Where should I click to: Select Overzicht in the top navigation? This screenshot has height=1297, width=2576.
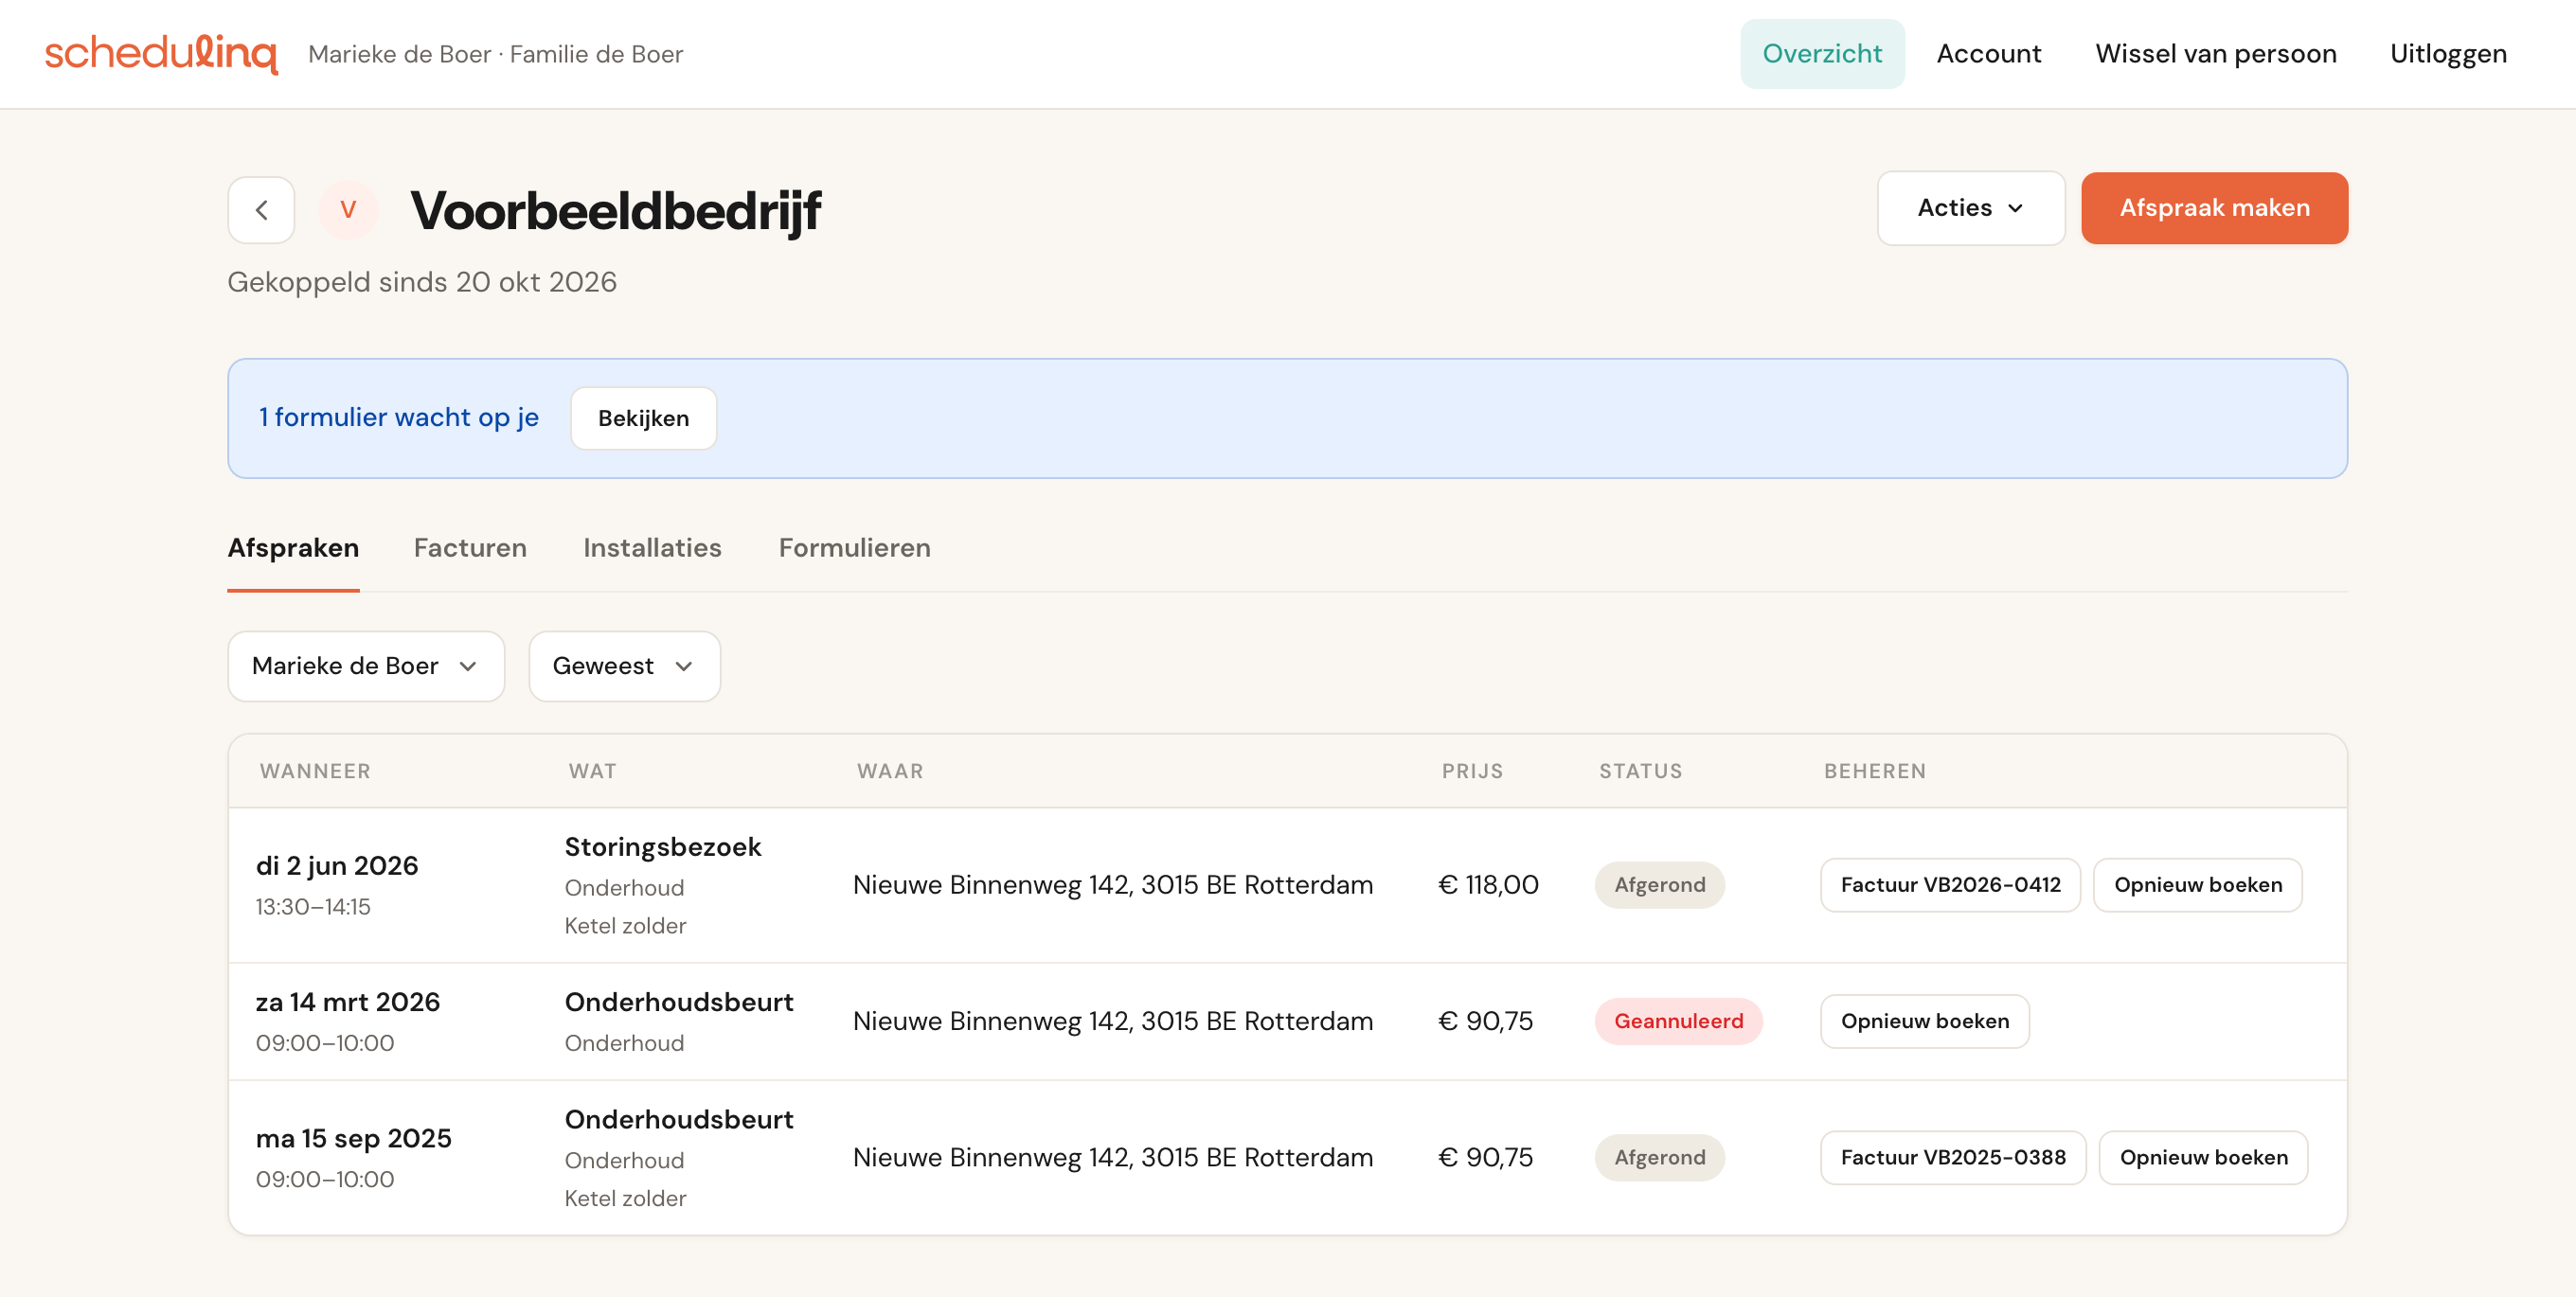[1822, 54]
